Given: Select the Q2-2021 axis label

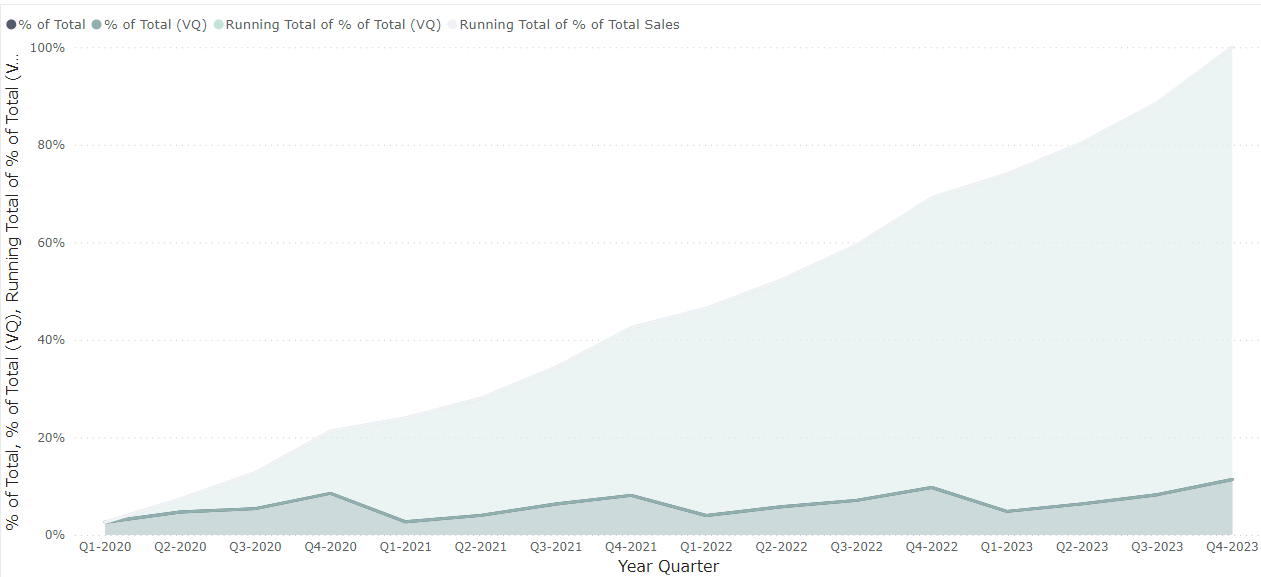Looking at the screenshot, I should [x=480, y=548].
